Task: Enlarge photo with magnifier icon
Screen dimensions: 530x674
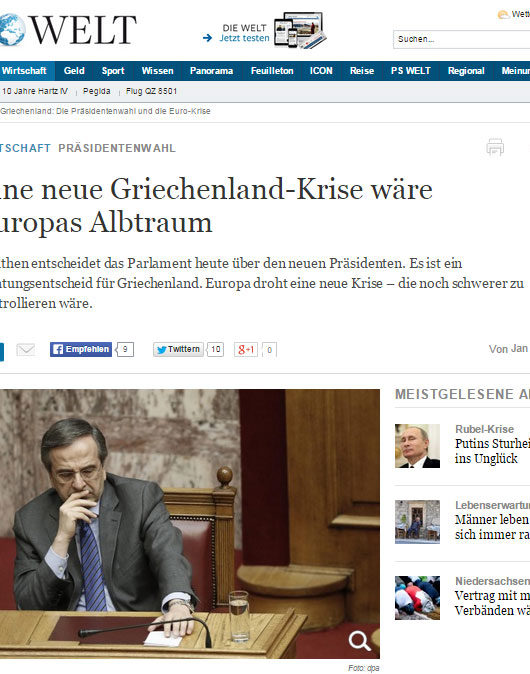Action: click(x=359, y=640)
